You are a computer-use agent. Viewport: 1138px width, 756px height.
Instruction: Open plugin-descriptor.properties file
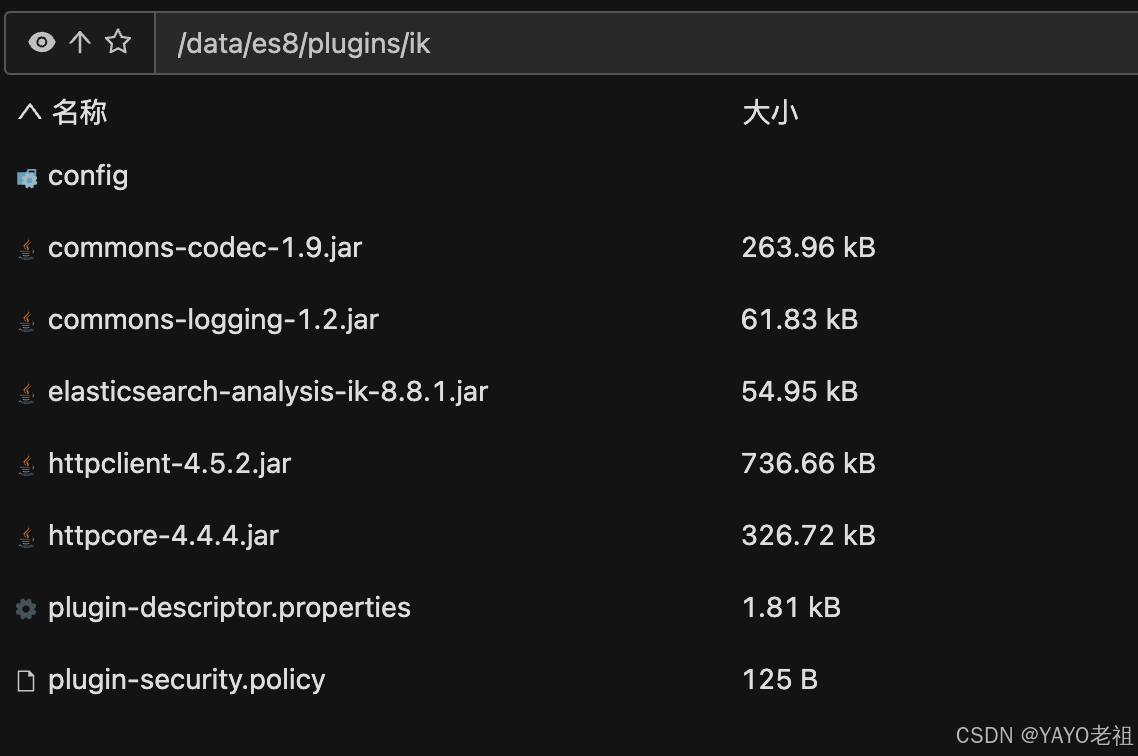pyautogui.click(x=229, y=607)
